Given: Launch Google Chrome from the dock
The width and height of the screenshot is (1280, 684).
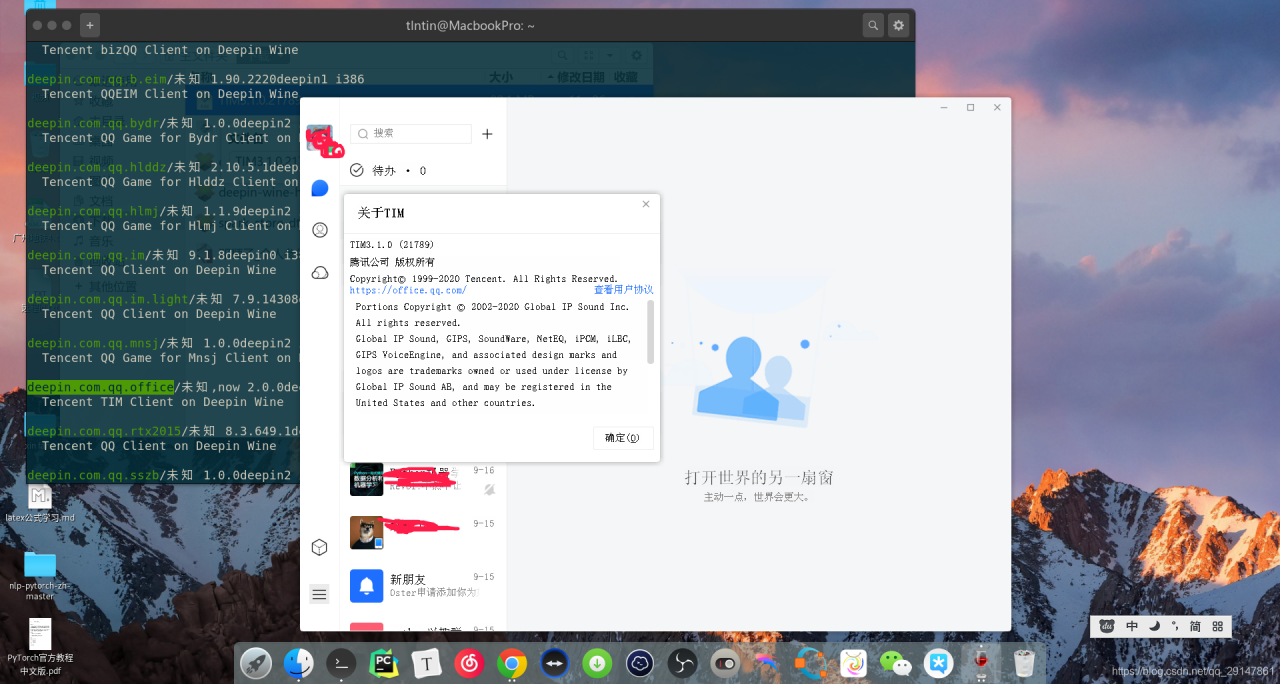Looking at the screenshot, I should 512,662.
